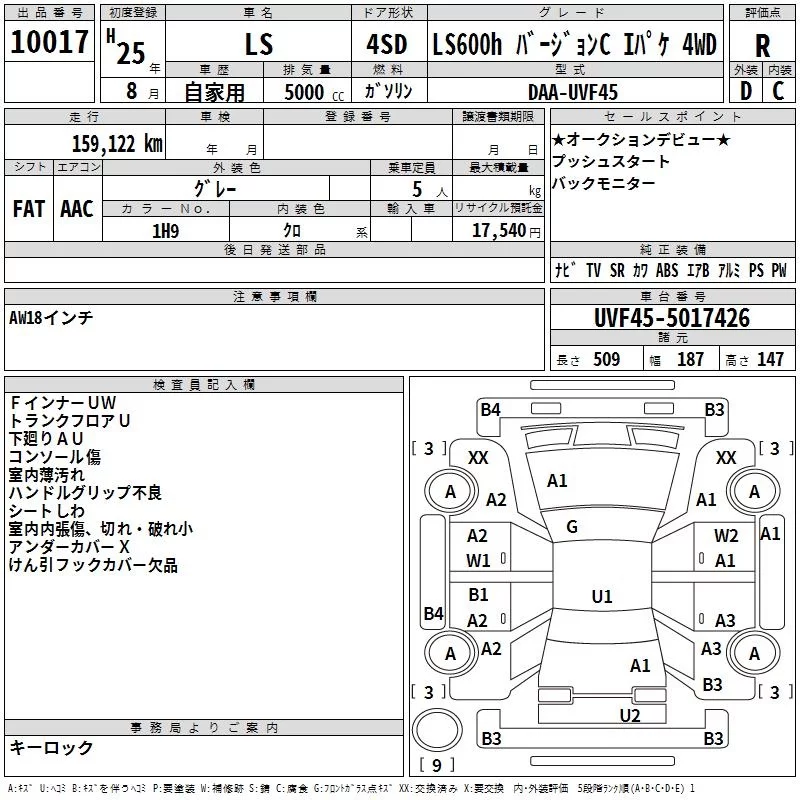Click the lot number 10017
800x800 pixels.
(x=50, y=42)
